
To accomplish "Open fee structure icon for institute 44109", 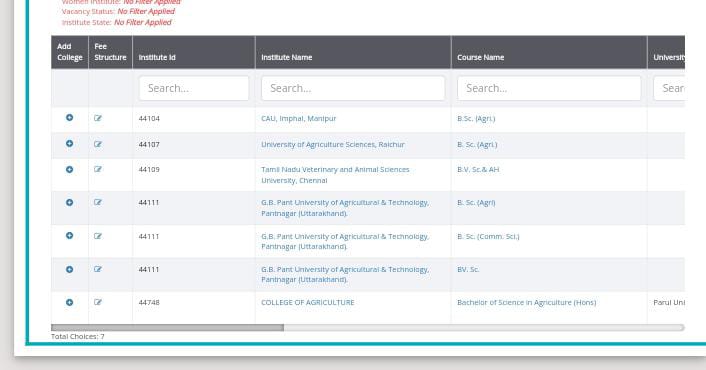I will click(98, 169).
